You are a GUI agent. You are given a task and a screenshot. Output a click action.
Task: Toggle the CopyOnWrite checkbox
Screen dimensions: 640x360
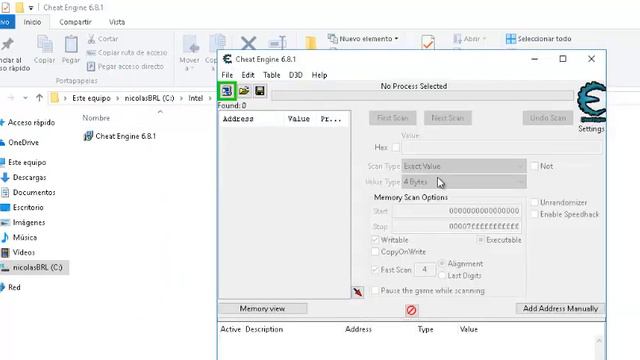[375, 252]
